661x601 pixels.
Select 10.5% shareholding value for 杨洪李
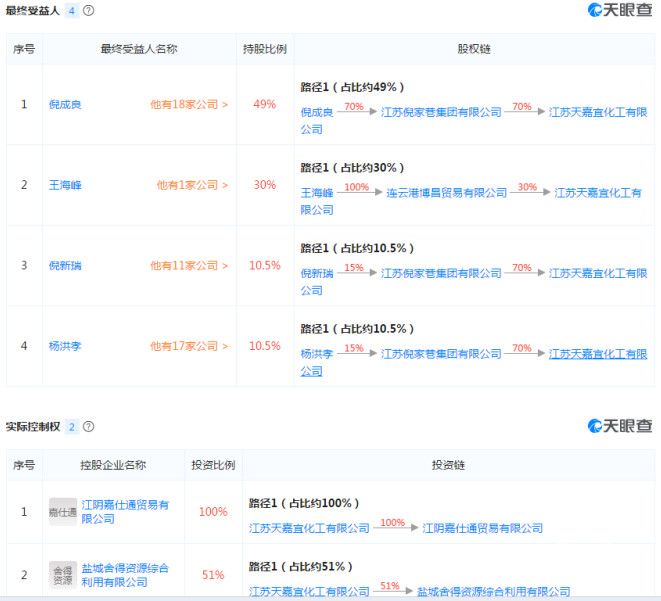pos(265,346)
